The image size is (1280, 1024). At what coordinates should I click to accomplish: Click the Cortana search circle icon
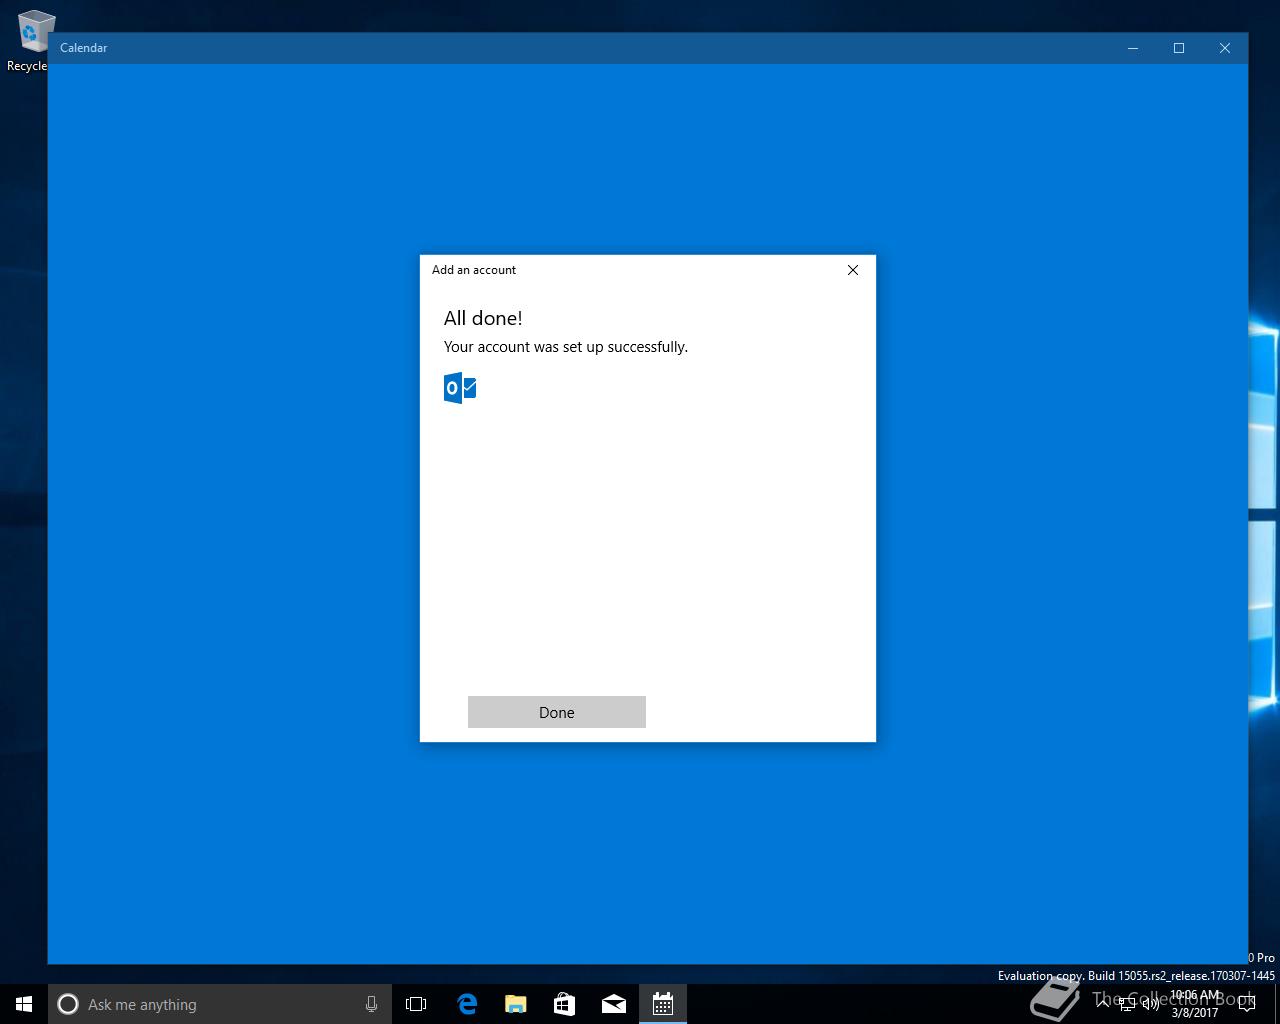(68, 1004)
